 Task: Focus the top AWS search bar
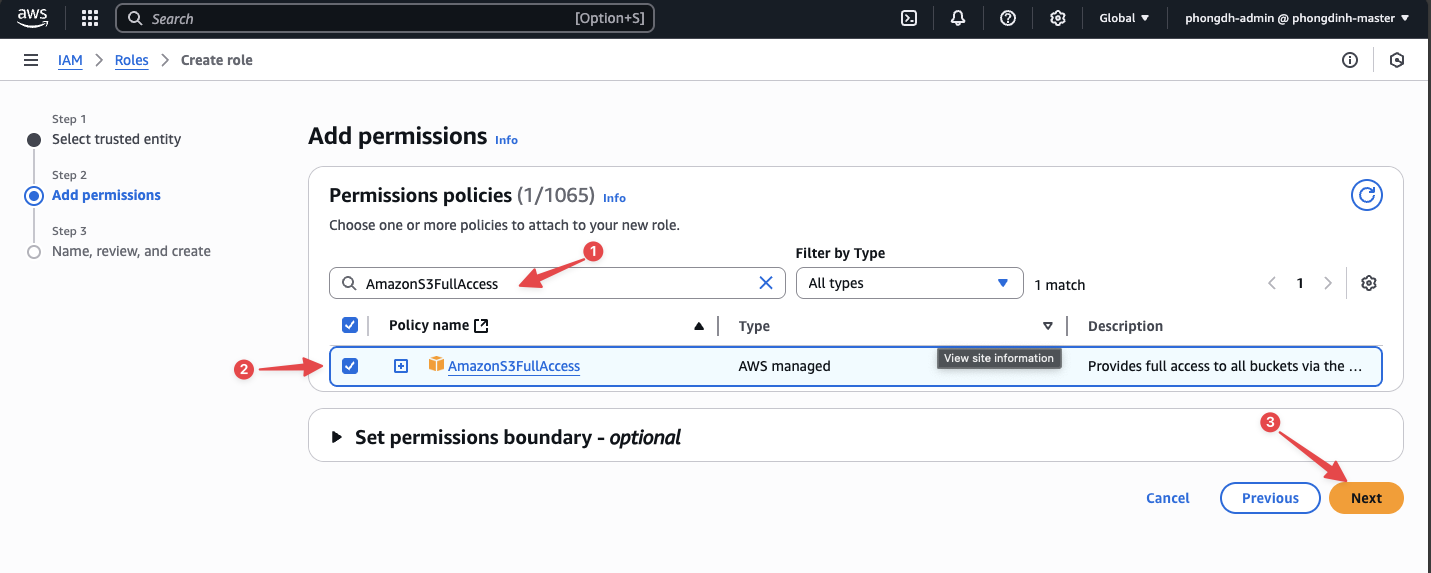point(385,18)
